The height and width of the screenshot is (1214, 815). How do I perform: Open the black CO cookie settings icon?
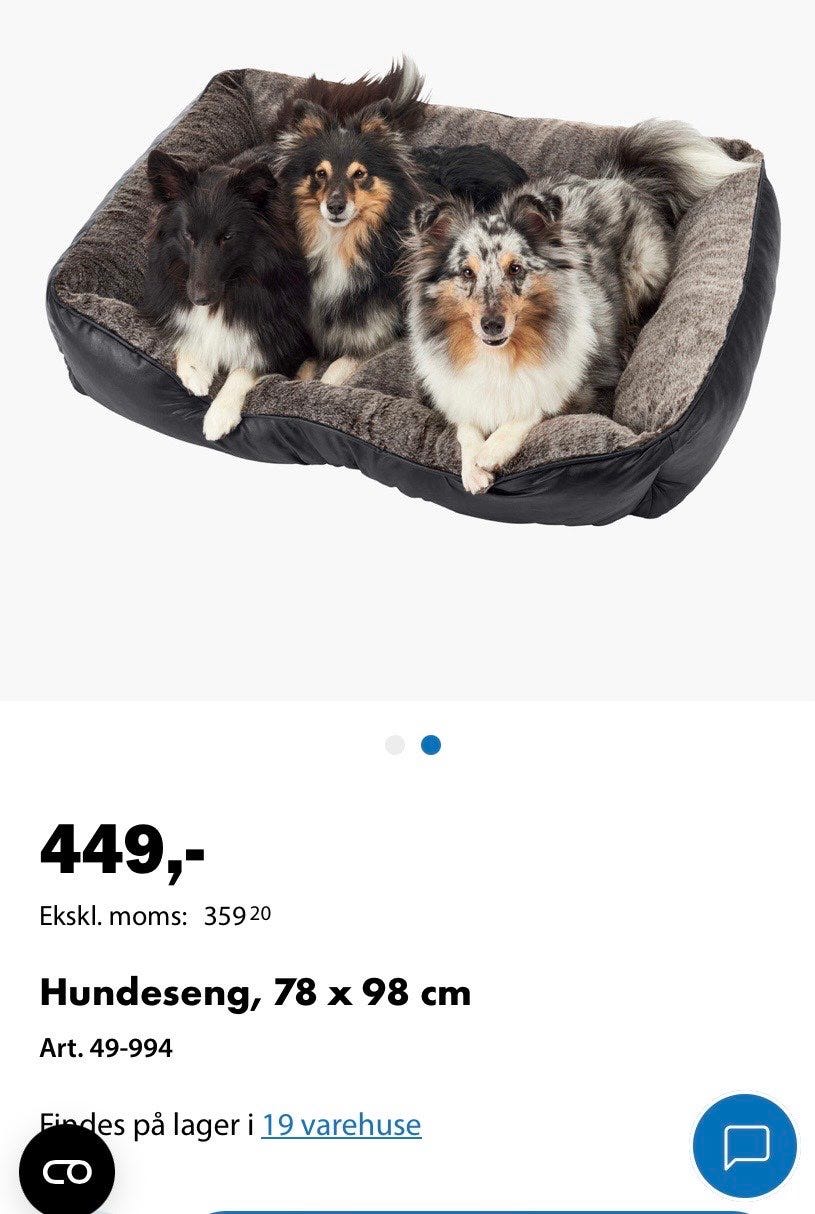click(x=67, y=1171)
